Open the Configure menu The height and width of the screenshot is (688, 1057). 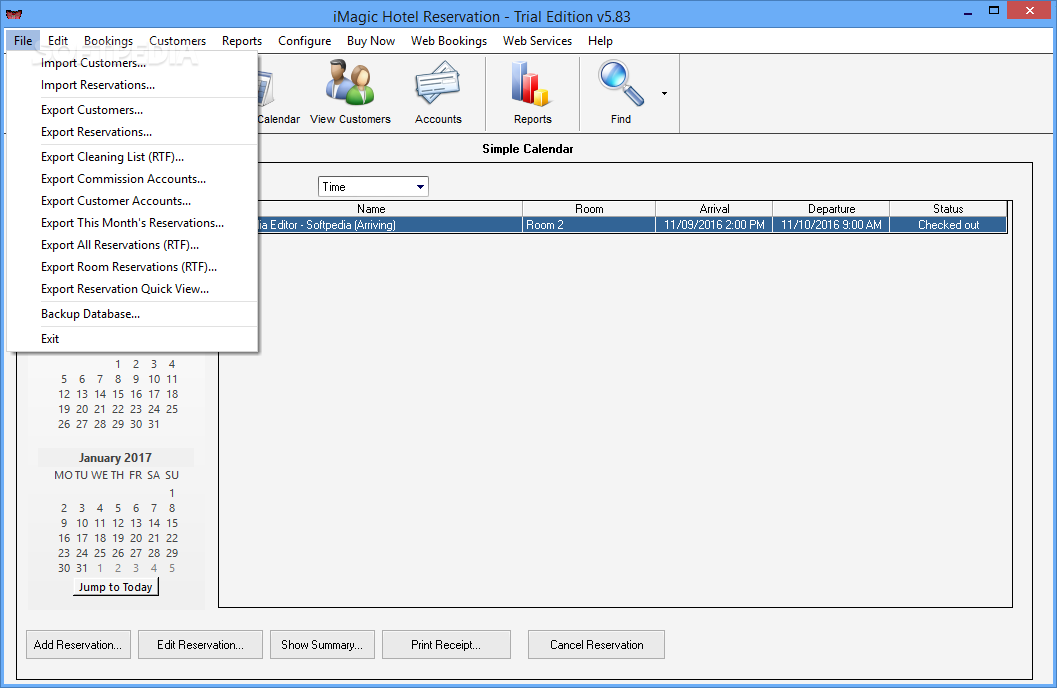click(305, 40)
